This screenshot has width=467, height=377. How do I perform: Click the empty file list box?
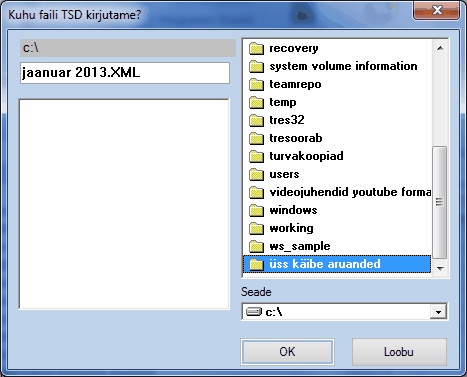coord(124,204)
